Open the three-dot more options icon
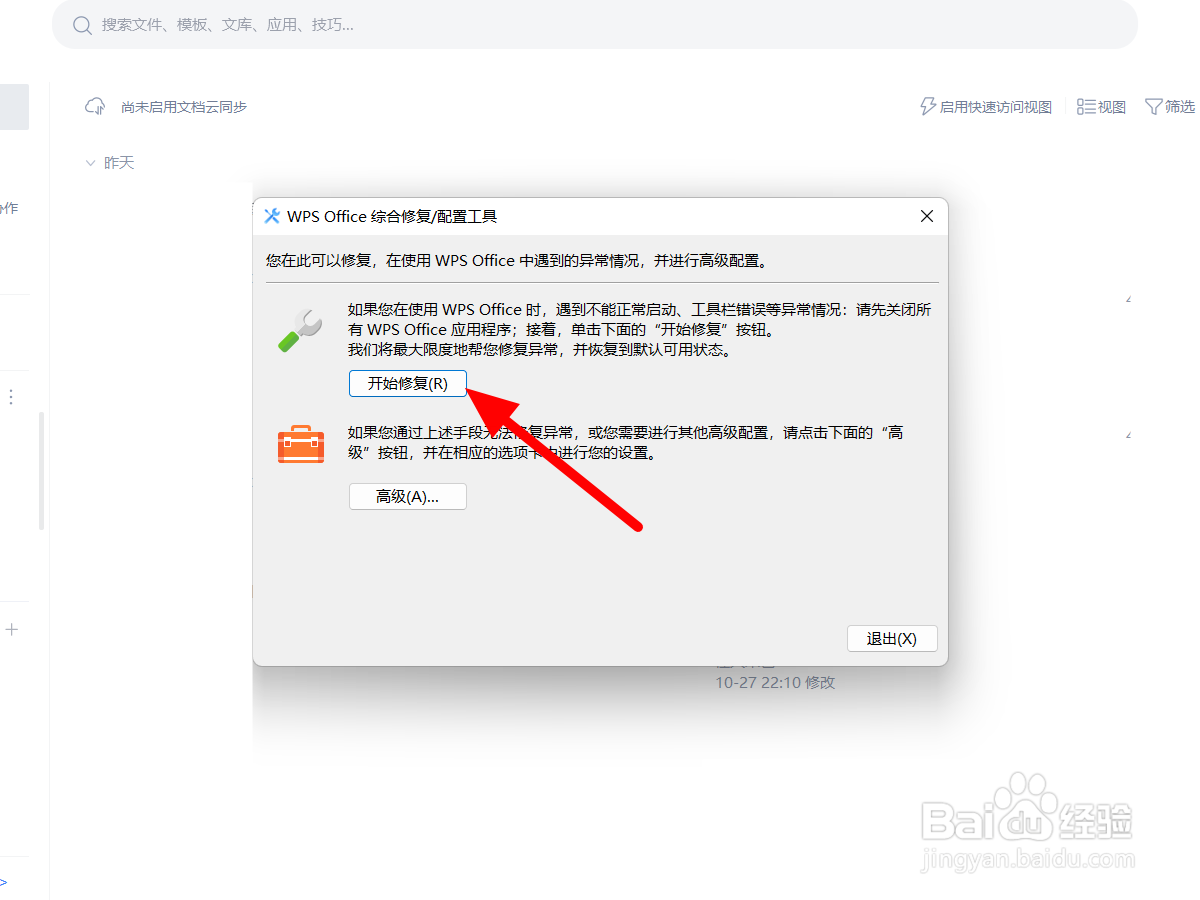 click(x=11, y=396)
